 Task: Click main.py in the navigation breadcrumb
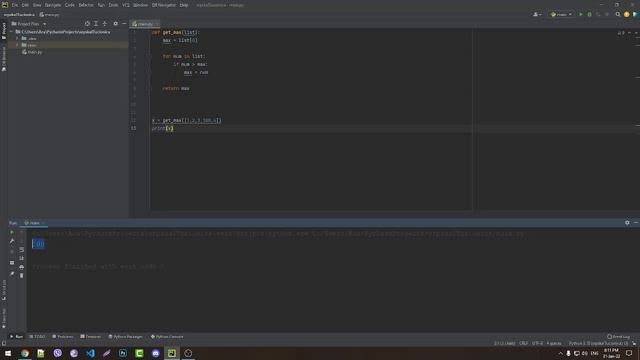[49, 15]
